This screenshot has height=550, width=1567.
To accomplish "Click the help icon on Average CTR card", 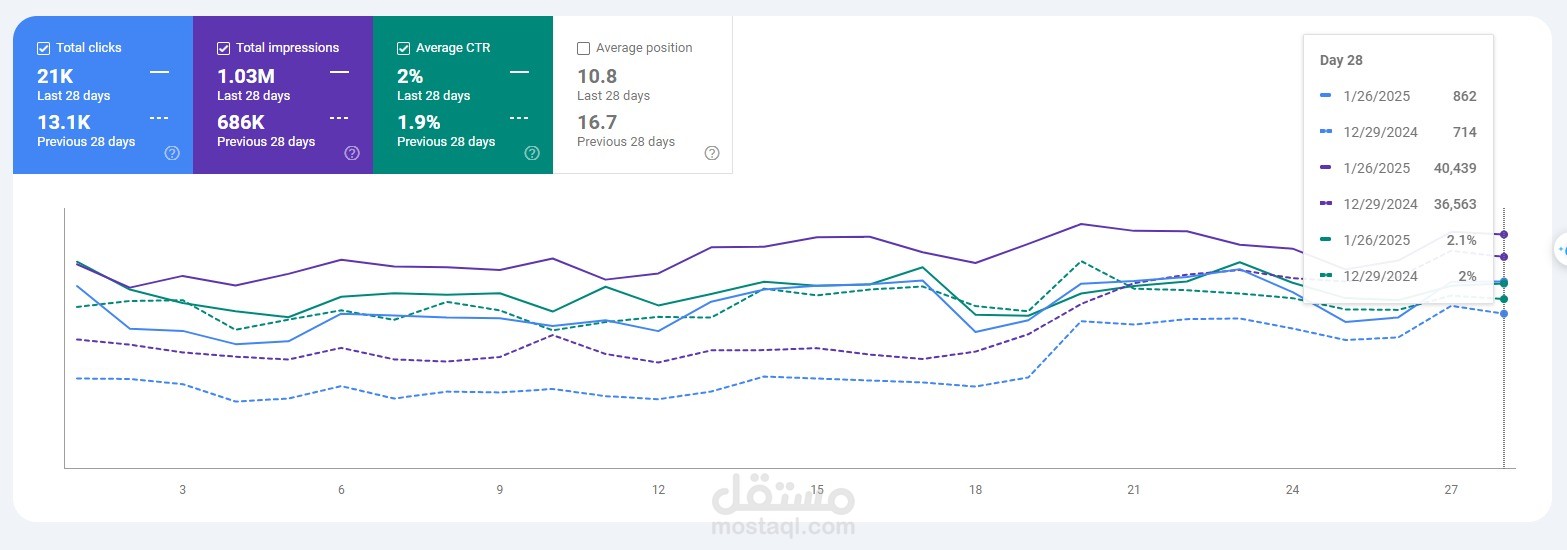I will coord(532,153).
